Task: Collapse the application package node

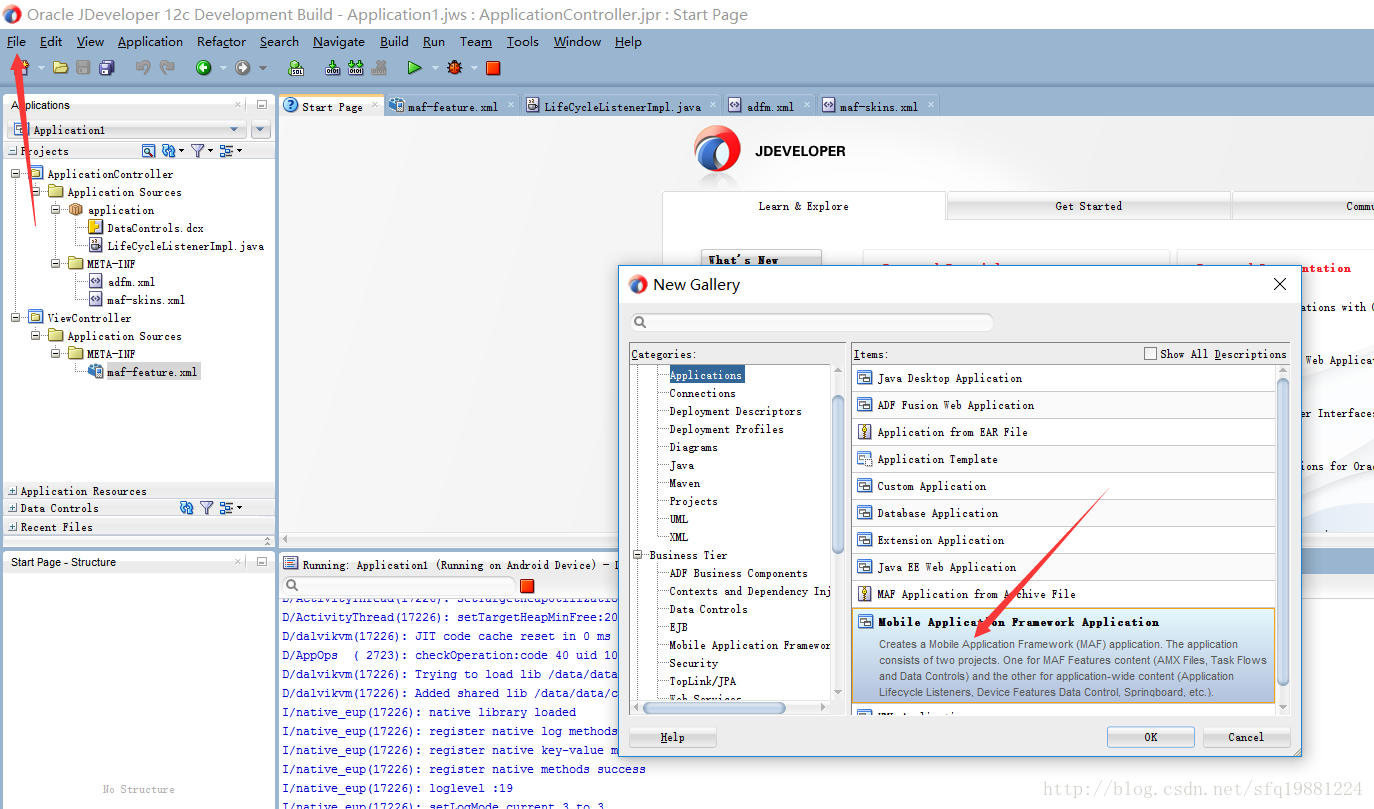Action: tap(56, 210)
